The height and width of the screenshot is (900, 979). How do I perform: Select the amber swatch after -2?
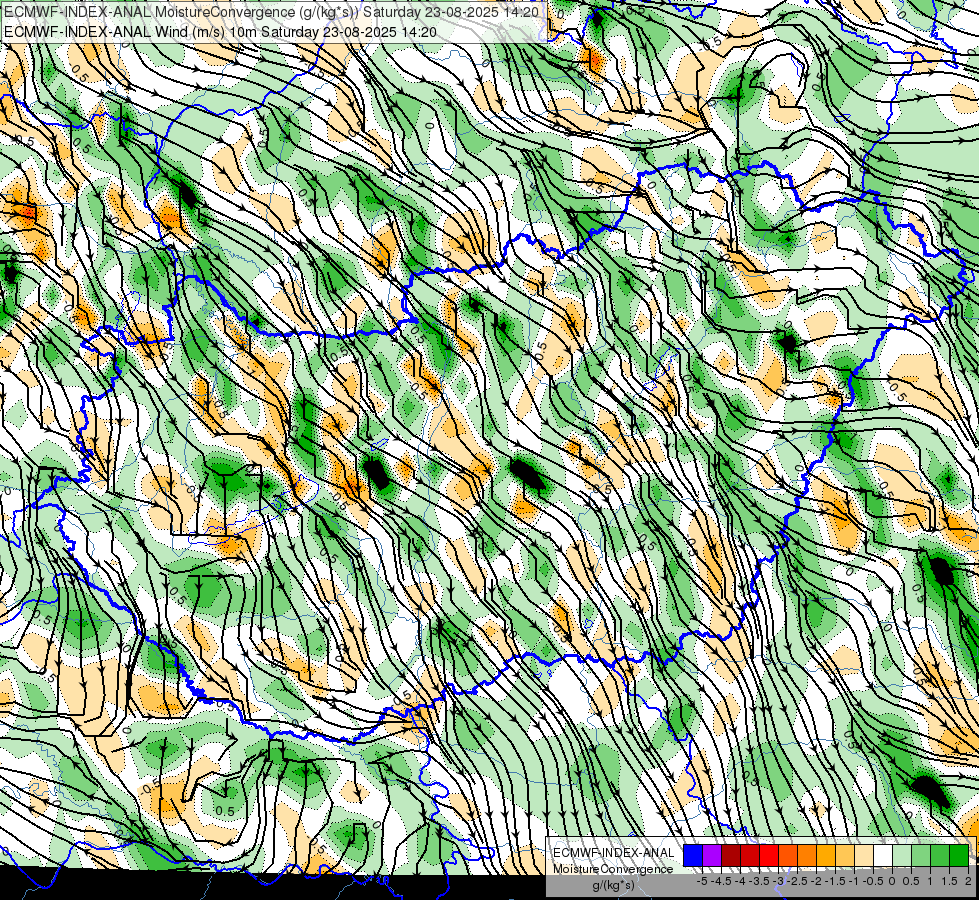(x=826, y=856)
